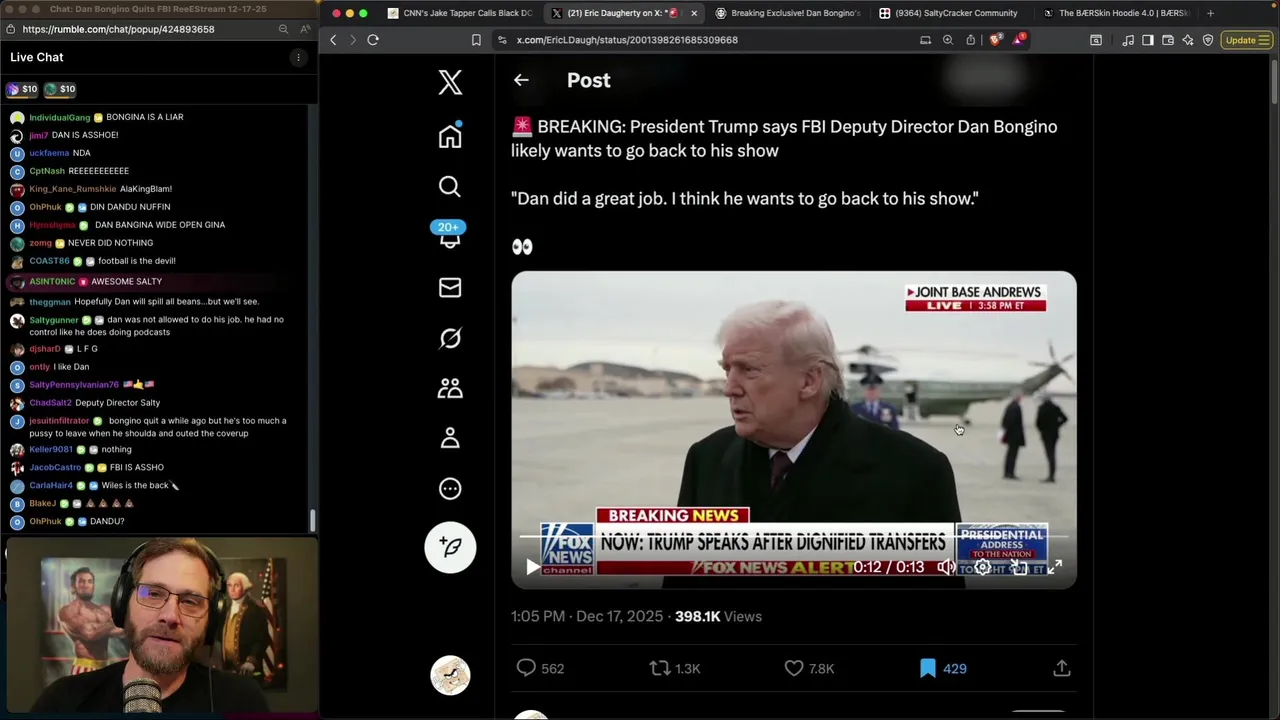Screen dimensions: 1280x720
Task: Go back with the Post header arrow
Action: (521, 80)
